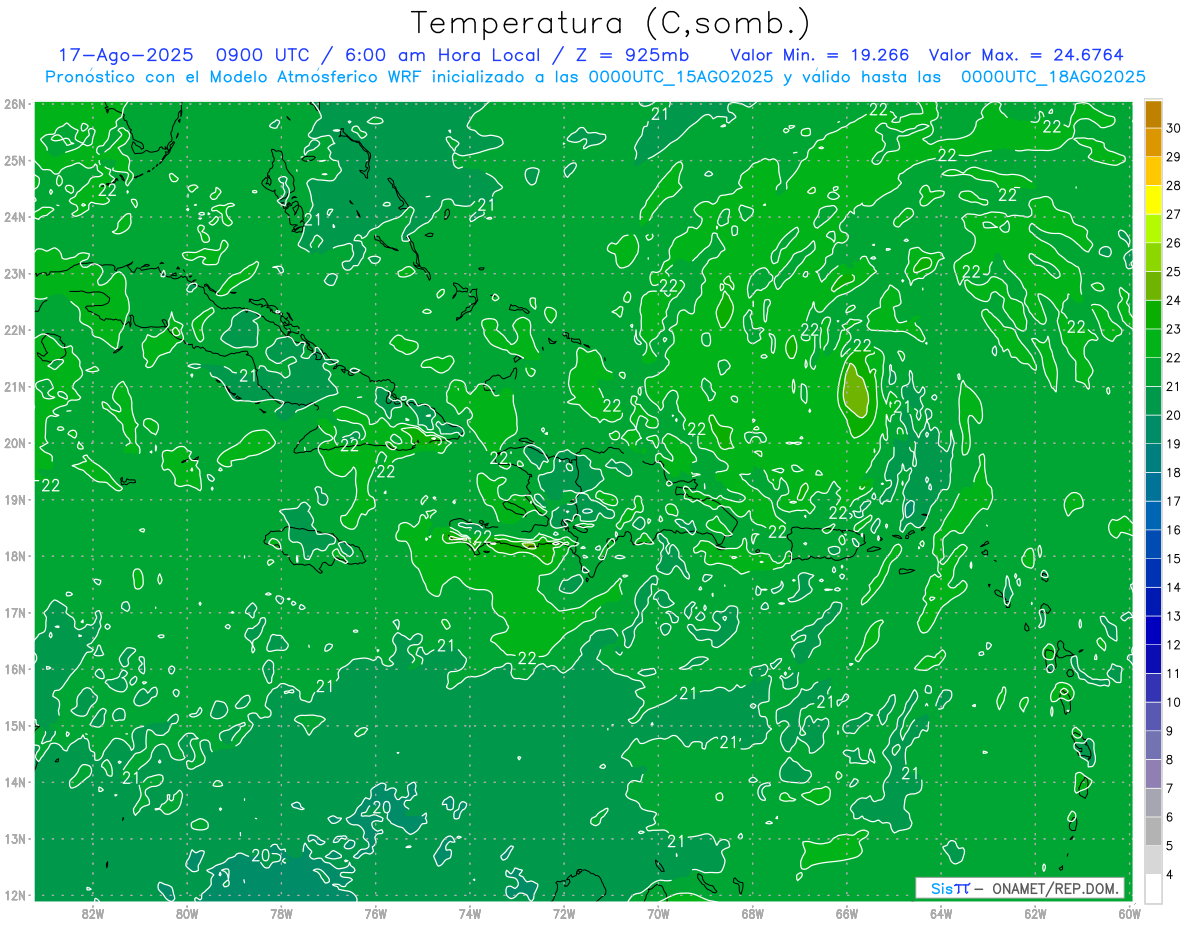
Task: Click the 74W longitude axis label
Action: coord(470,913)
